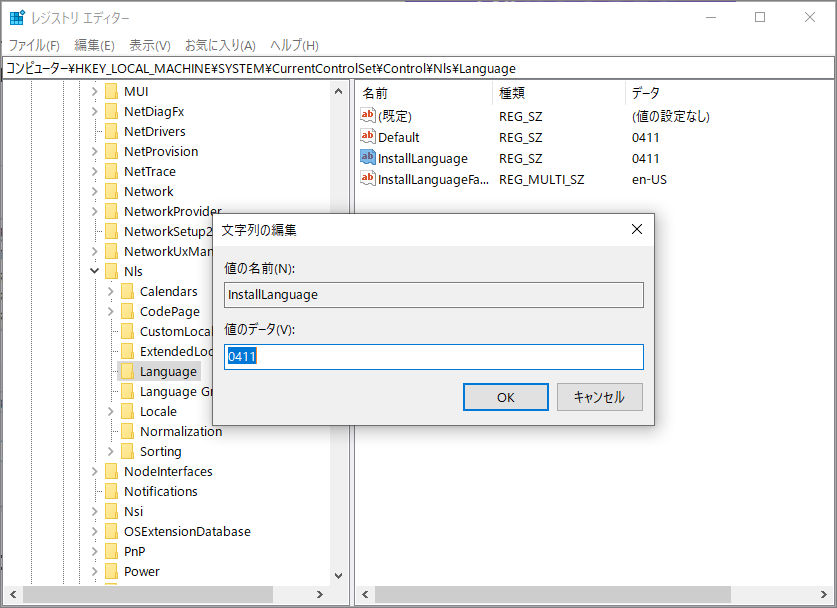
Task: Click the Notifications folder icon
Action: [112, 492]
